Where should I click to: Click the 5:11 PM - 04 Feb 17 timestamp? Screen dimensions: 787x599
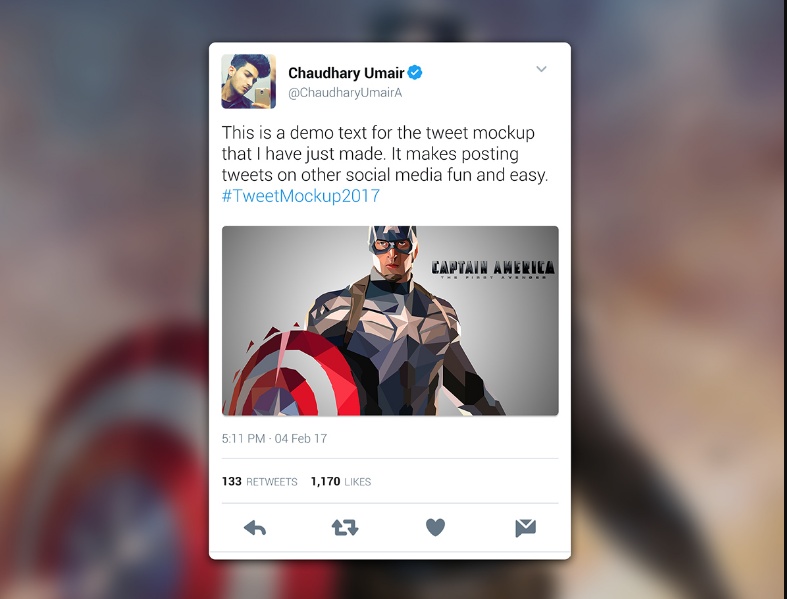click(274, 438)
